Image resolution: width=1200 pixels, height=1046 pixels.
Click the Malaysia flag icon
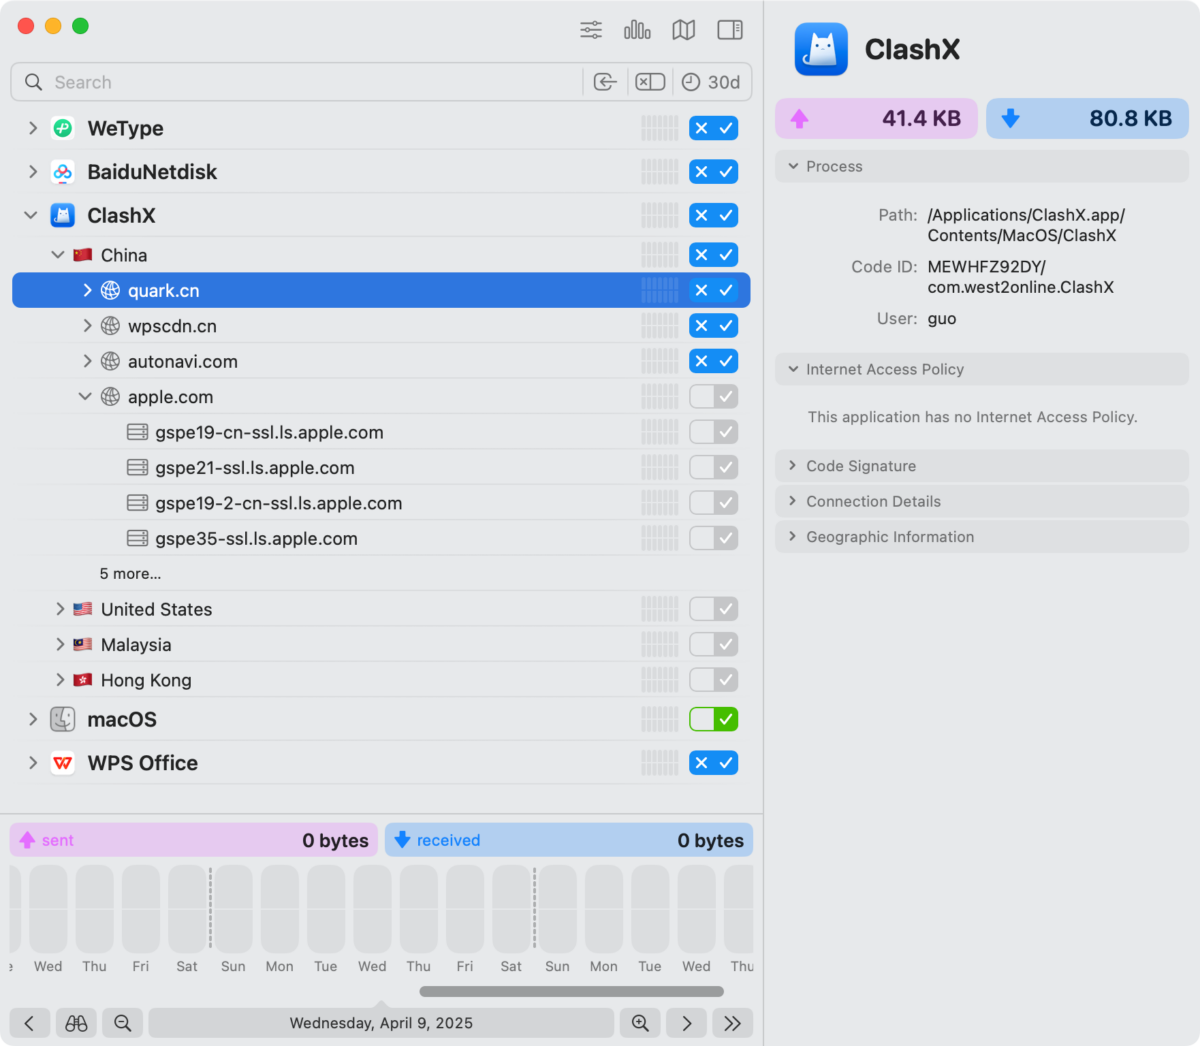[83, 645]
